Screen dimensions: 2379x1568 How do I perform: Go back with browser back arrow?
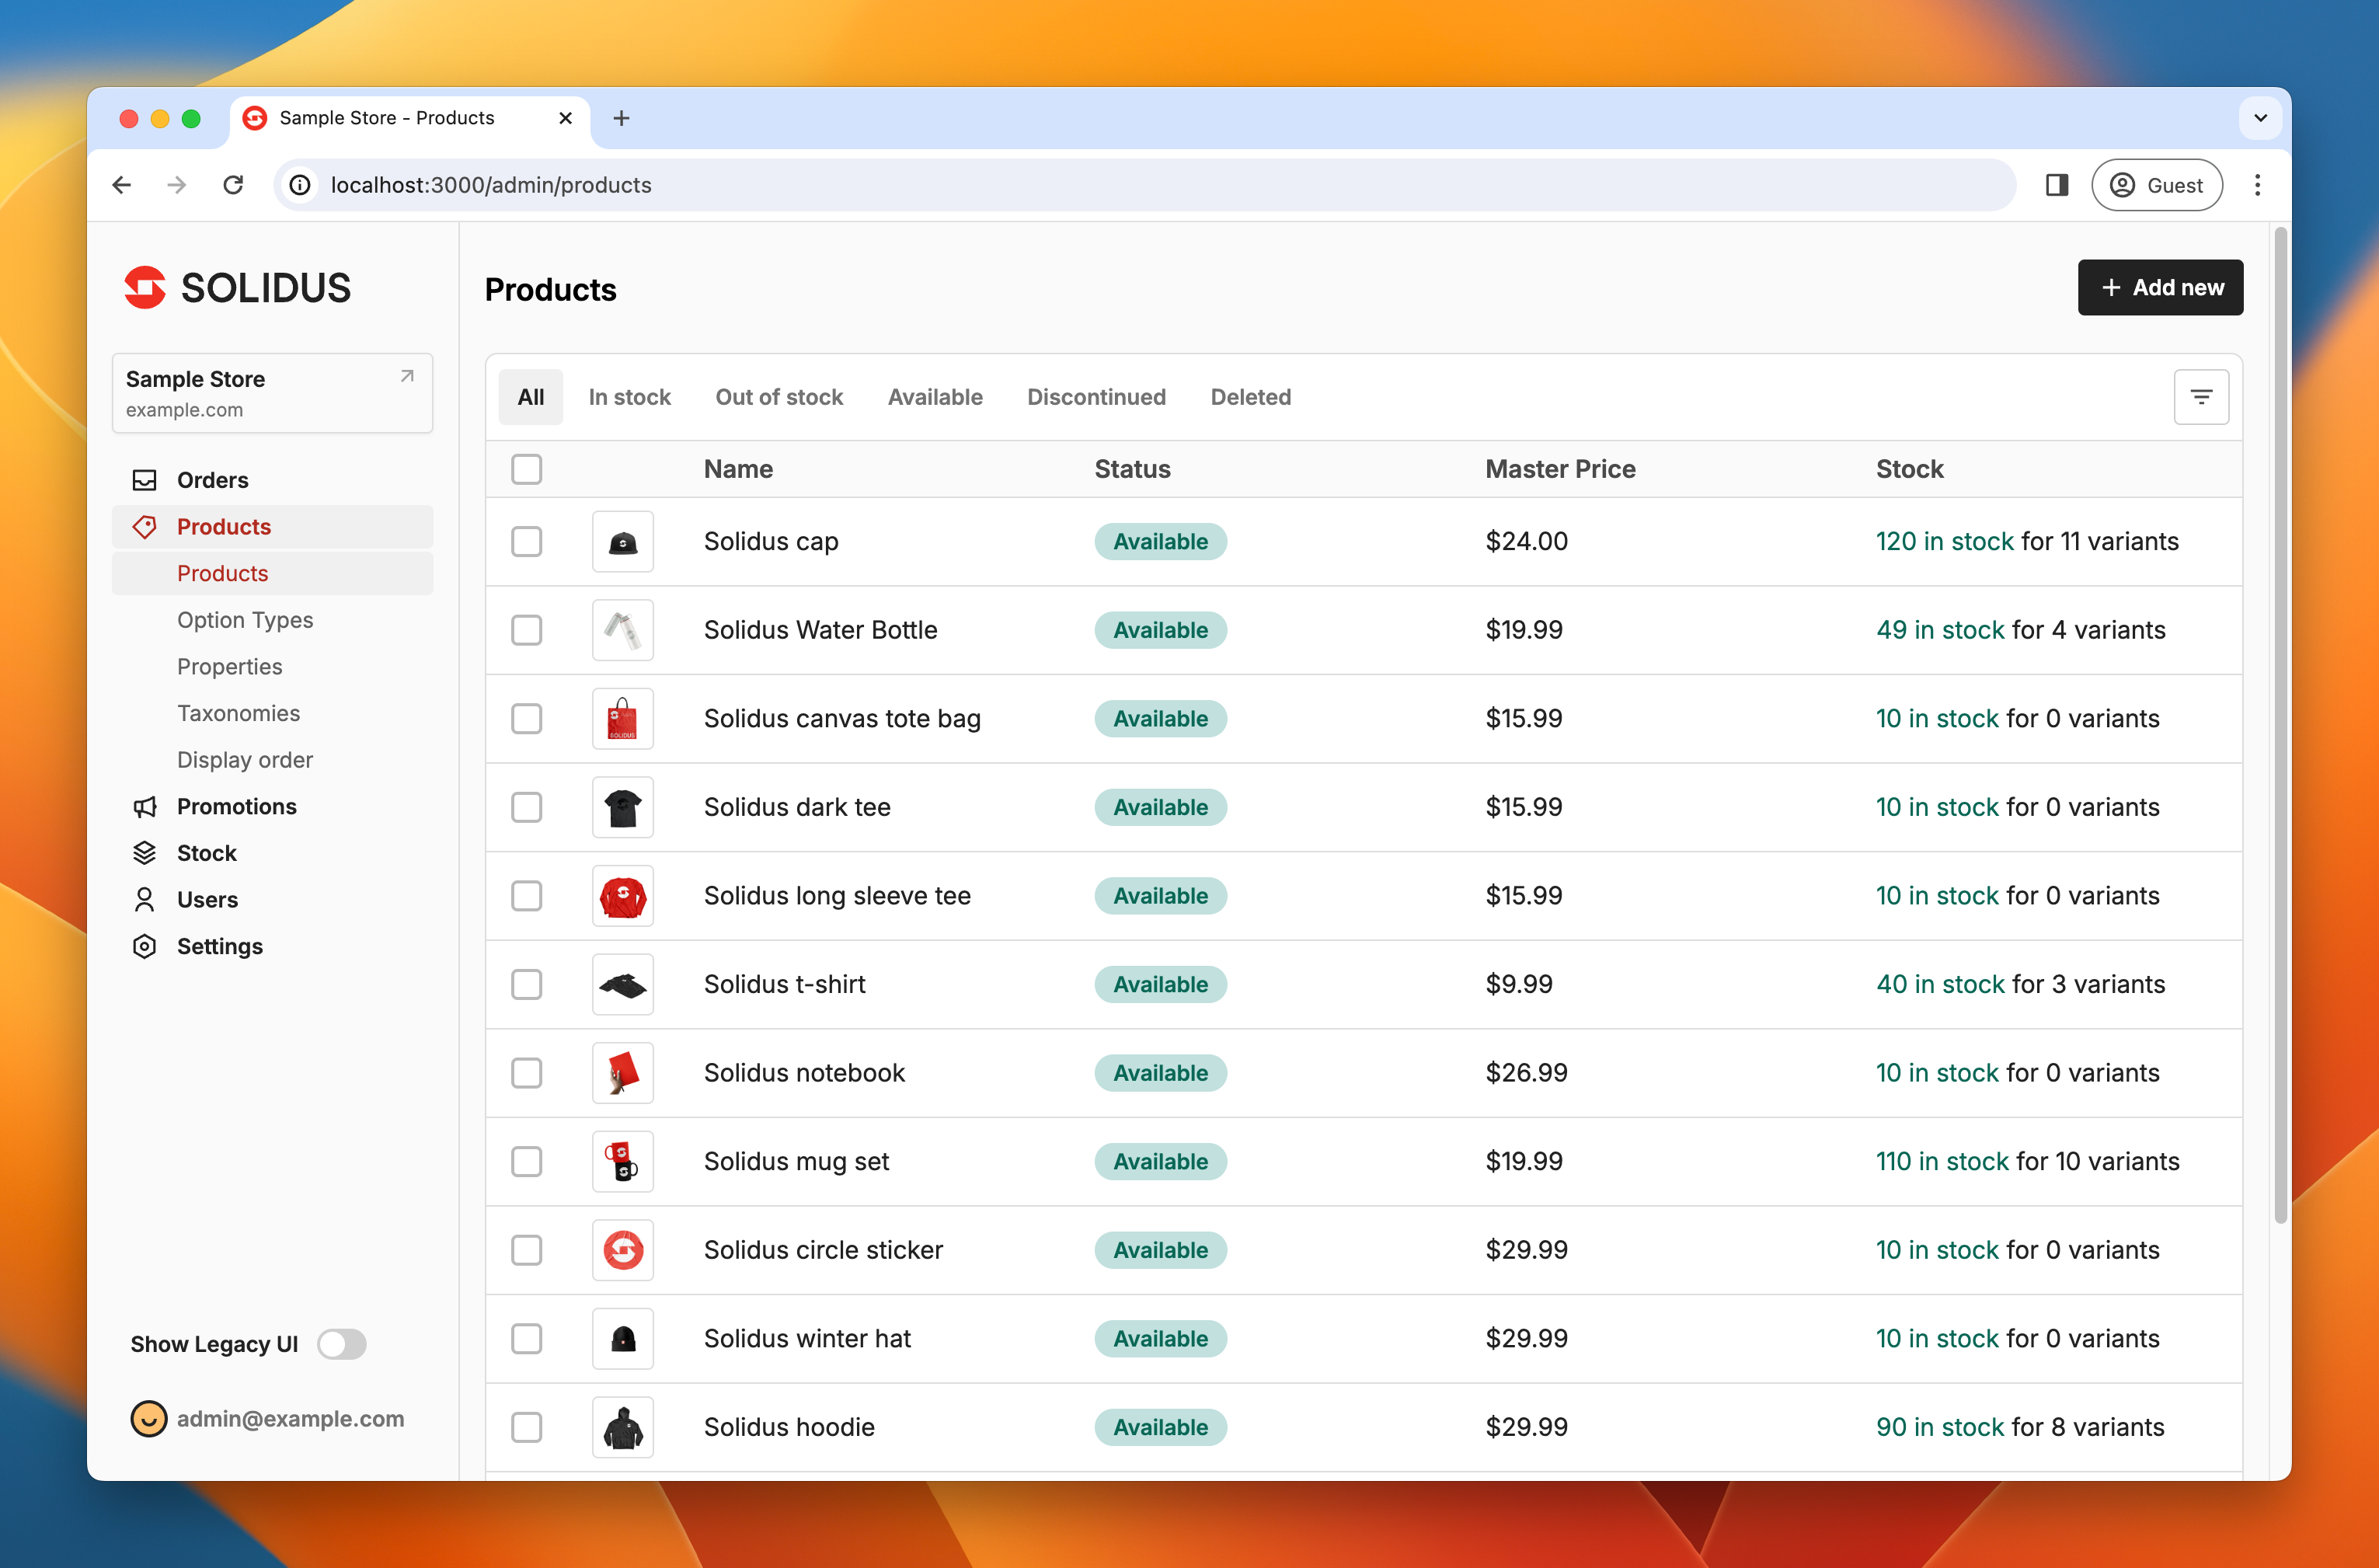[122, 185]
